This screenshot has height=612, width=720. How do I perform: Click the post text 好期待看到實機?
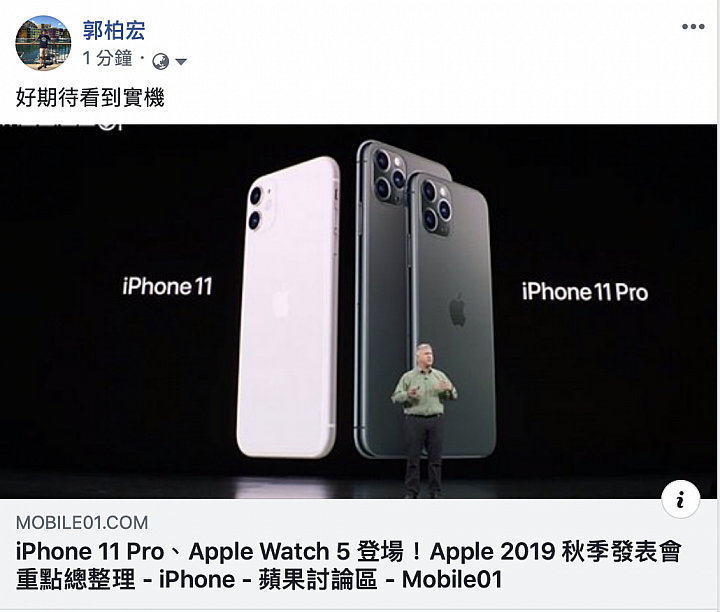click(x=90, y=97)
